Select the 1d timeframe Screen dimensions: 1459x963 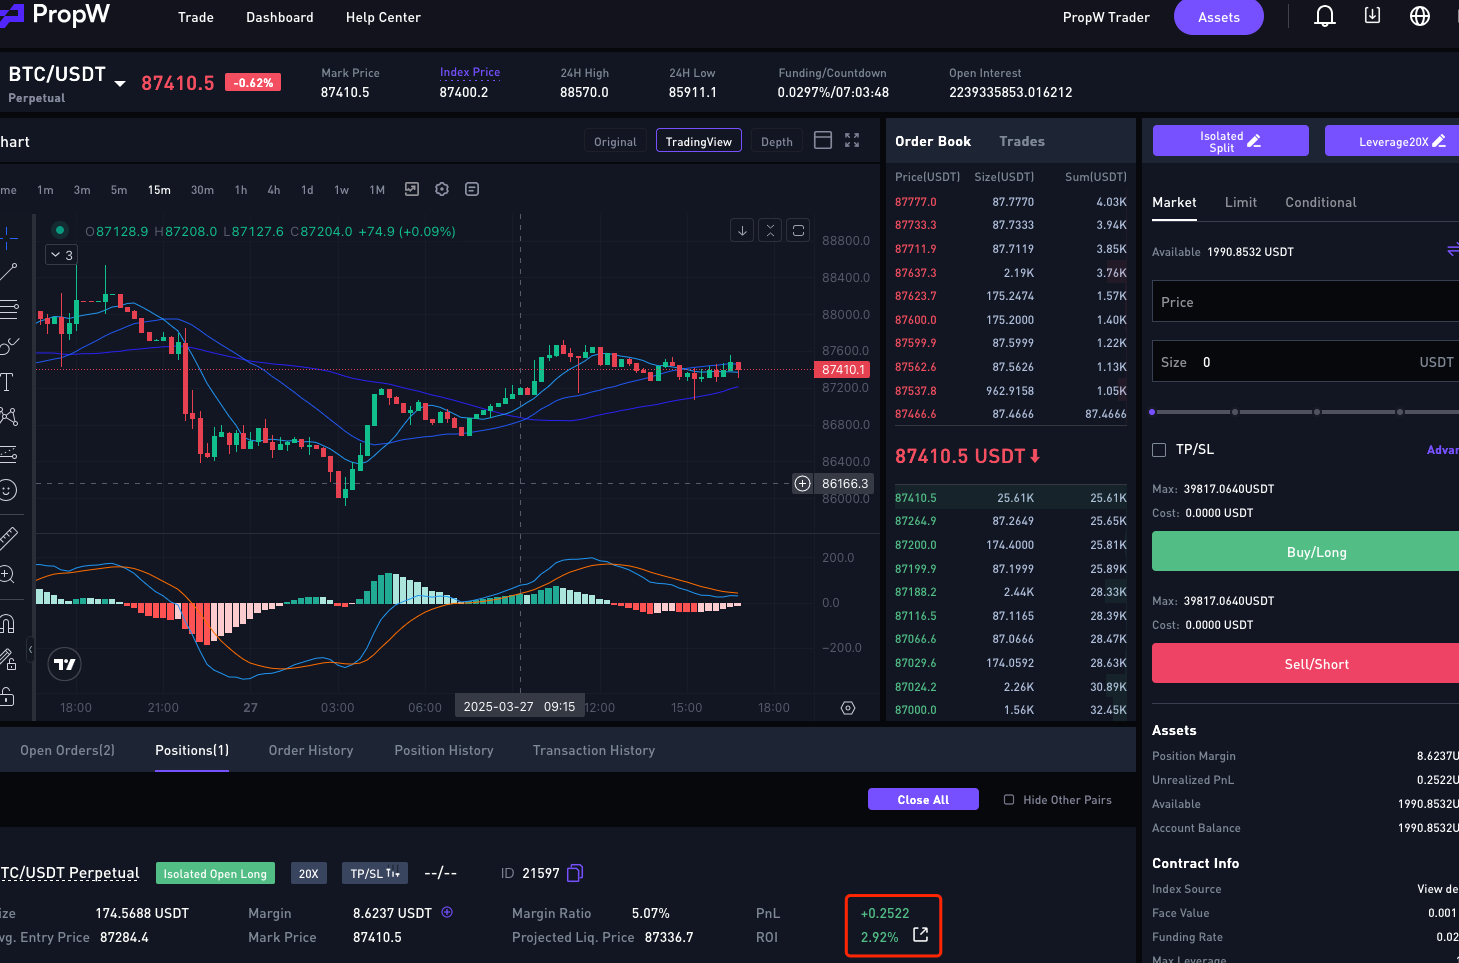click(307, 190)
